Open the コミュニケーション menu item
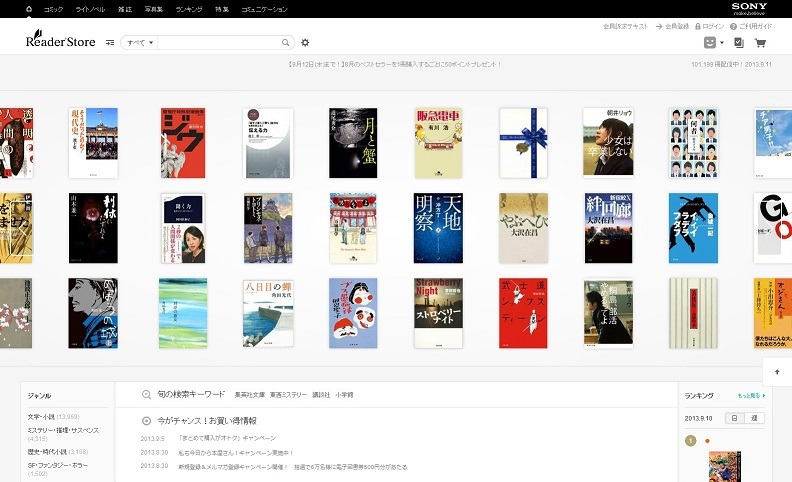Screen dimensions: 792x482 pos(264,9)
